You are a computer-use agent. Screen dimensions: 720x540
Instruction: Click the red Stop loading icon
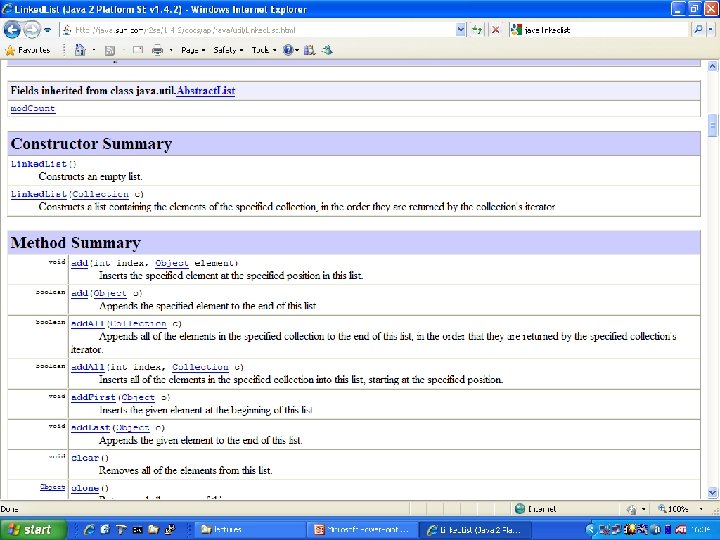[495, 30]
